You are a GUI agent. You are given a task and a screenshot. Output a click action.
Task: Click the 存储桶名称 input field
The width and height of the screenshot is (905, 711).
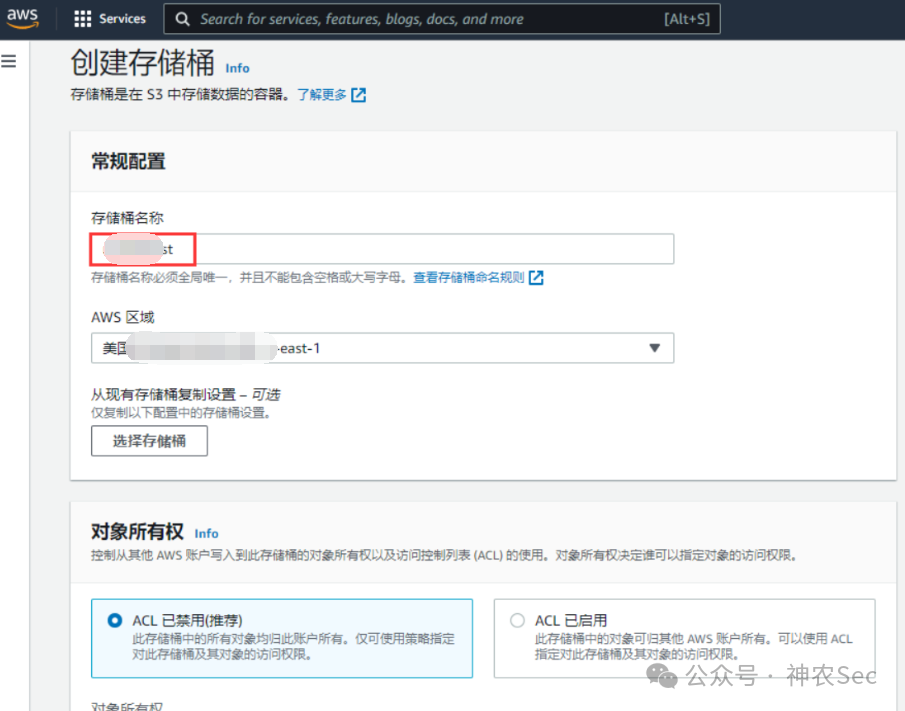click(x=382, y=249)
